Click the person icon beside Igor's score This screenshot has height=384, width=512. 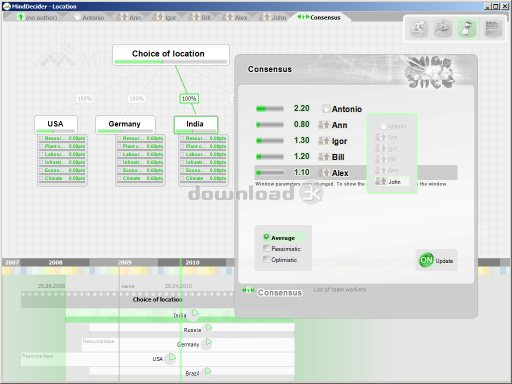[324, 141]
